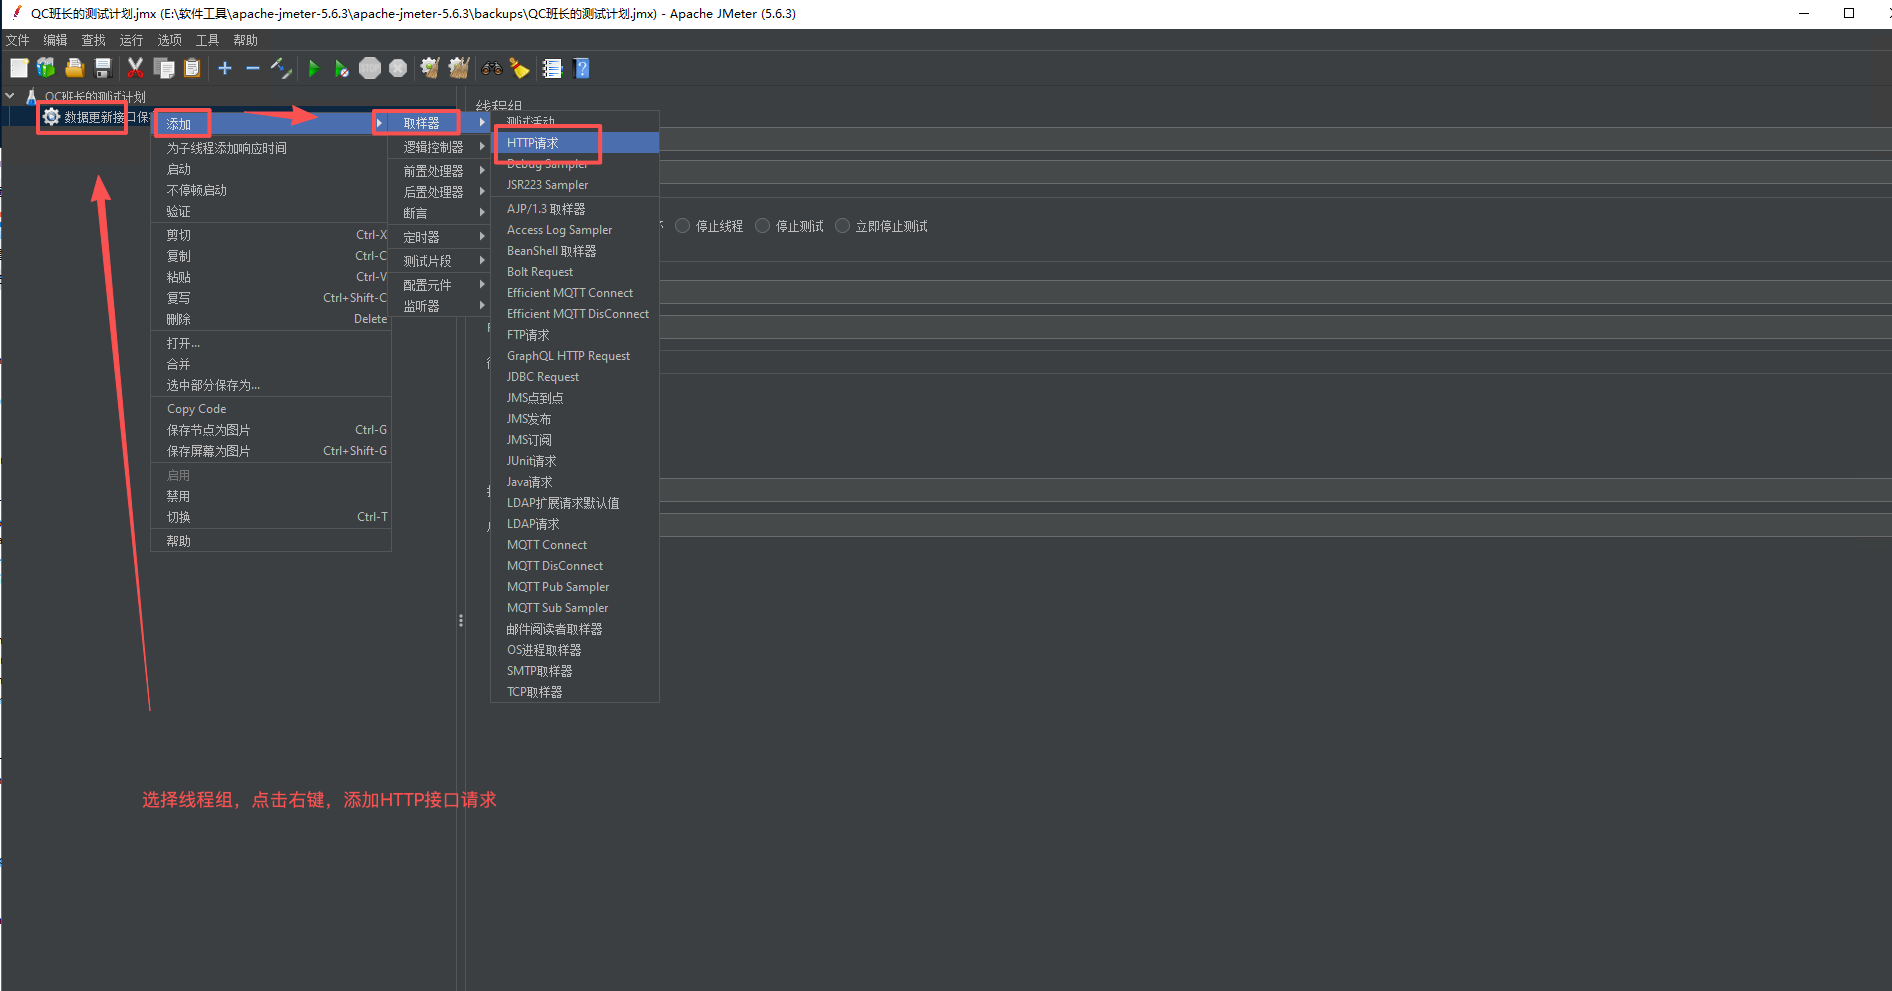
Task: Open the 帮助 menu in menu bar
Action: coord(246,40)
